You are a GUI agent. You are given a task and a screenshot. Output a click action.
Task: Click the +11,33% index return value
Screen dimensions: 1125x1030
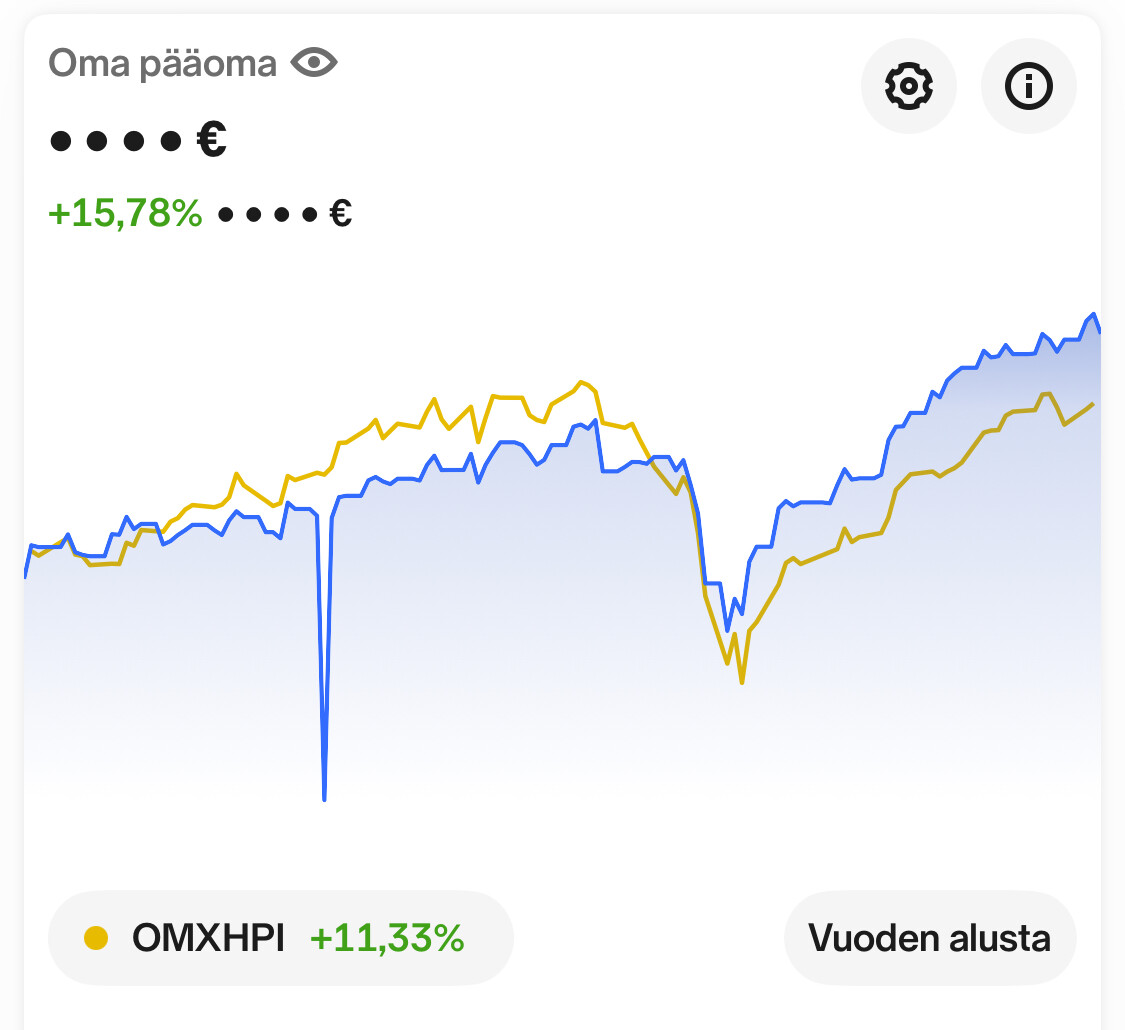click(x=387, y=937)
